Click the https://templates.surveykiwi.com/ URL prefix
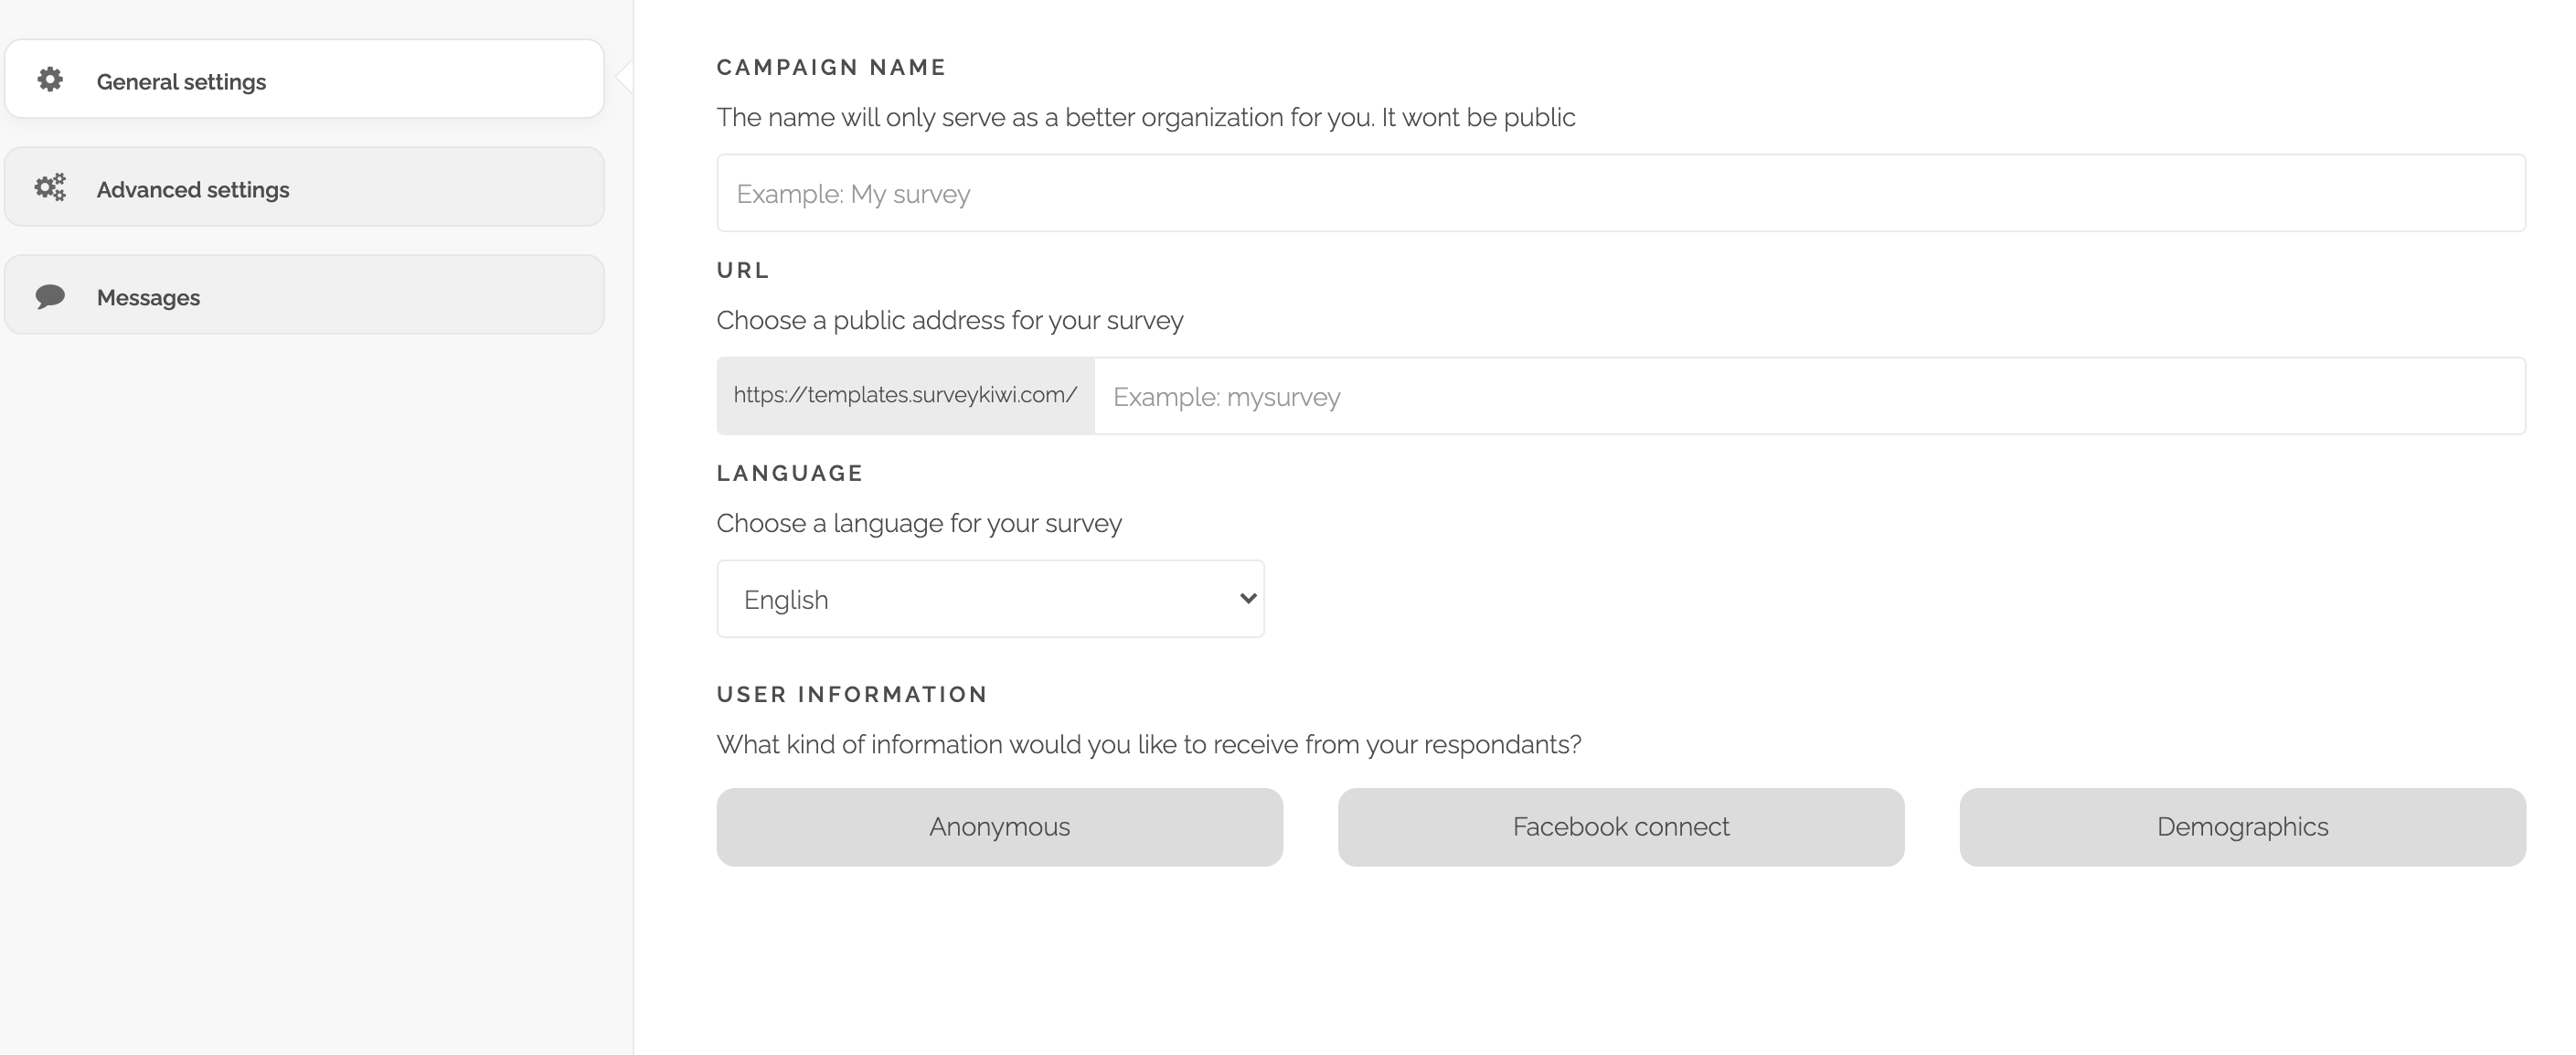 pyautogui.click(x=905, y=396)
